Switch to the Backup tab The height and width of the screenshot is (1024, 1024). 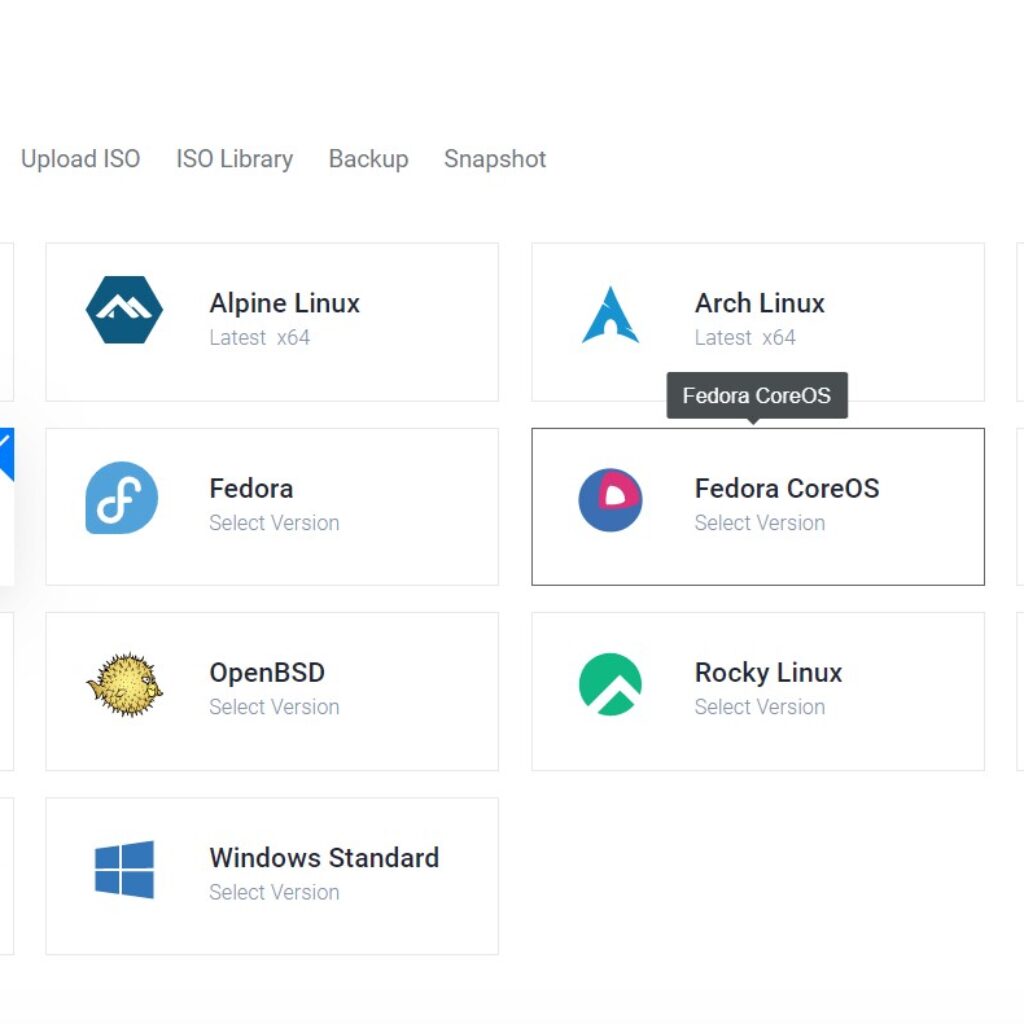click(368, 159)
